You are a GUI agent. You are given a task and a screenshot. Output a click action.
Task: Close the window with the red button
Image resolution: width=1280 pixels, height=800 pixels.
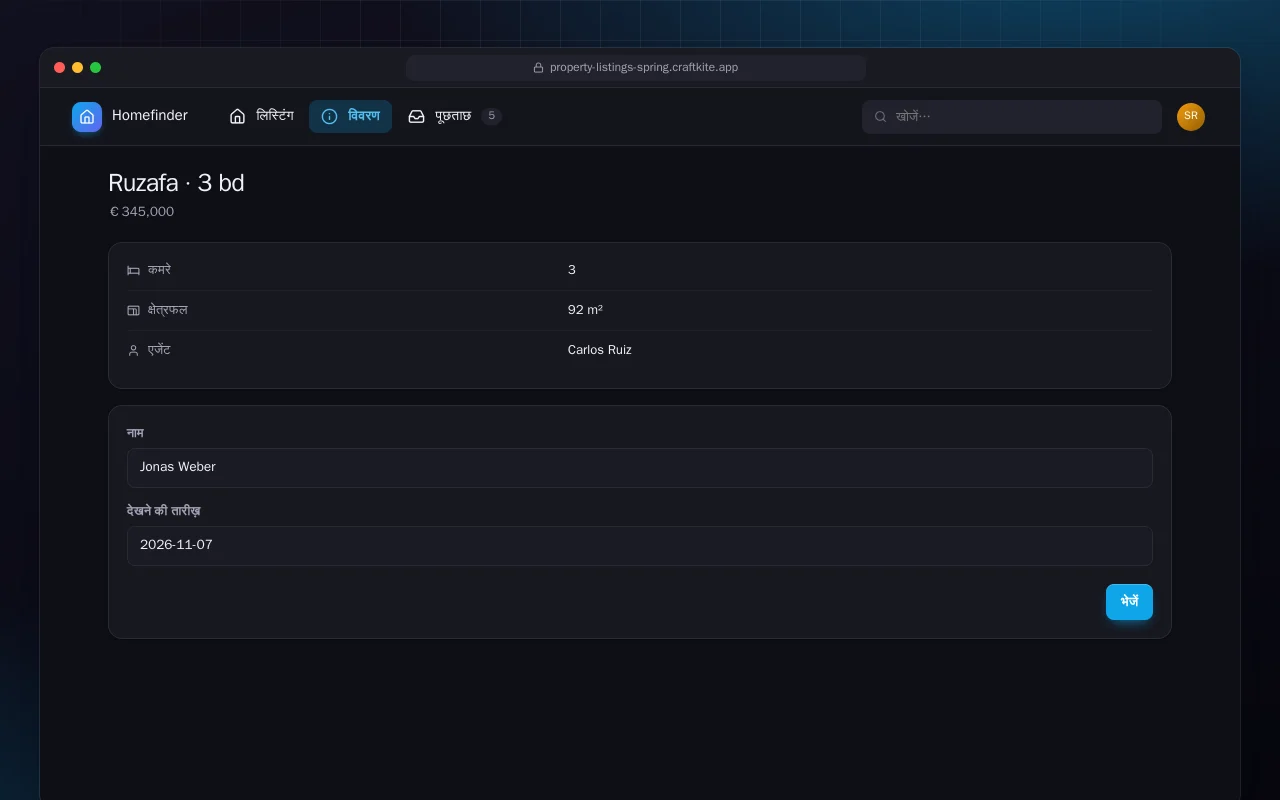[60, 68]
